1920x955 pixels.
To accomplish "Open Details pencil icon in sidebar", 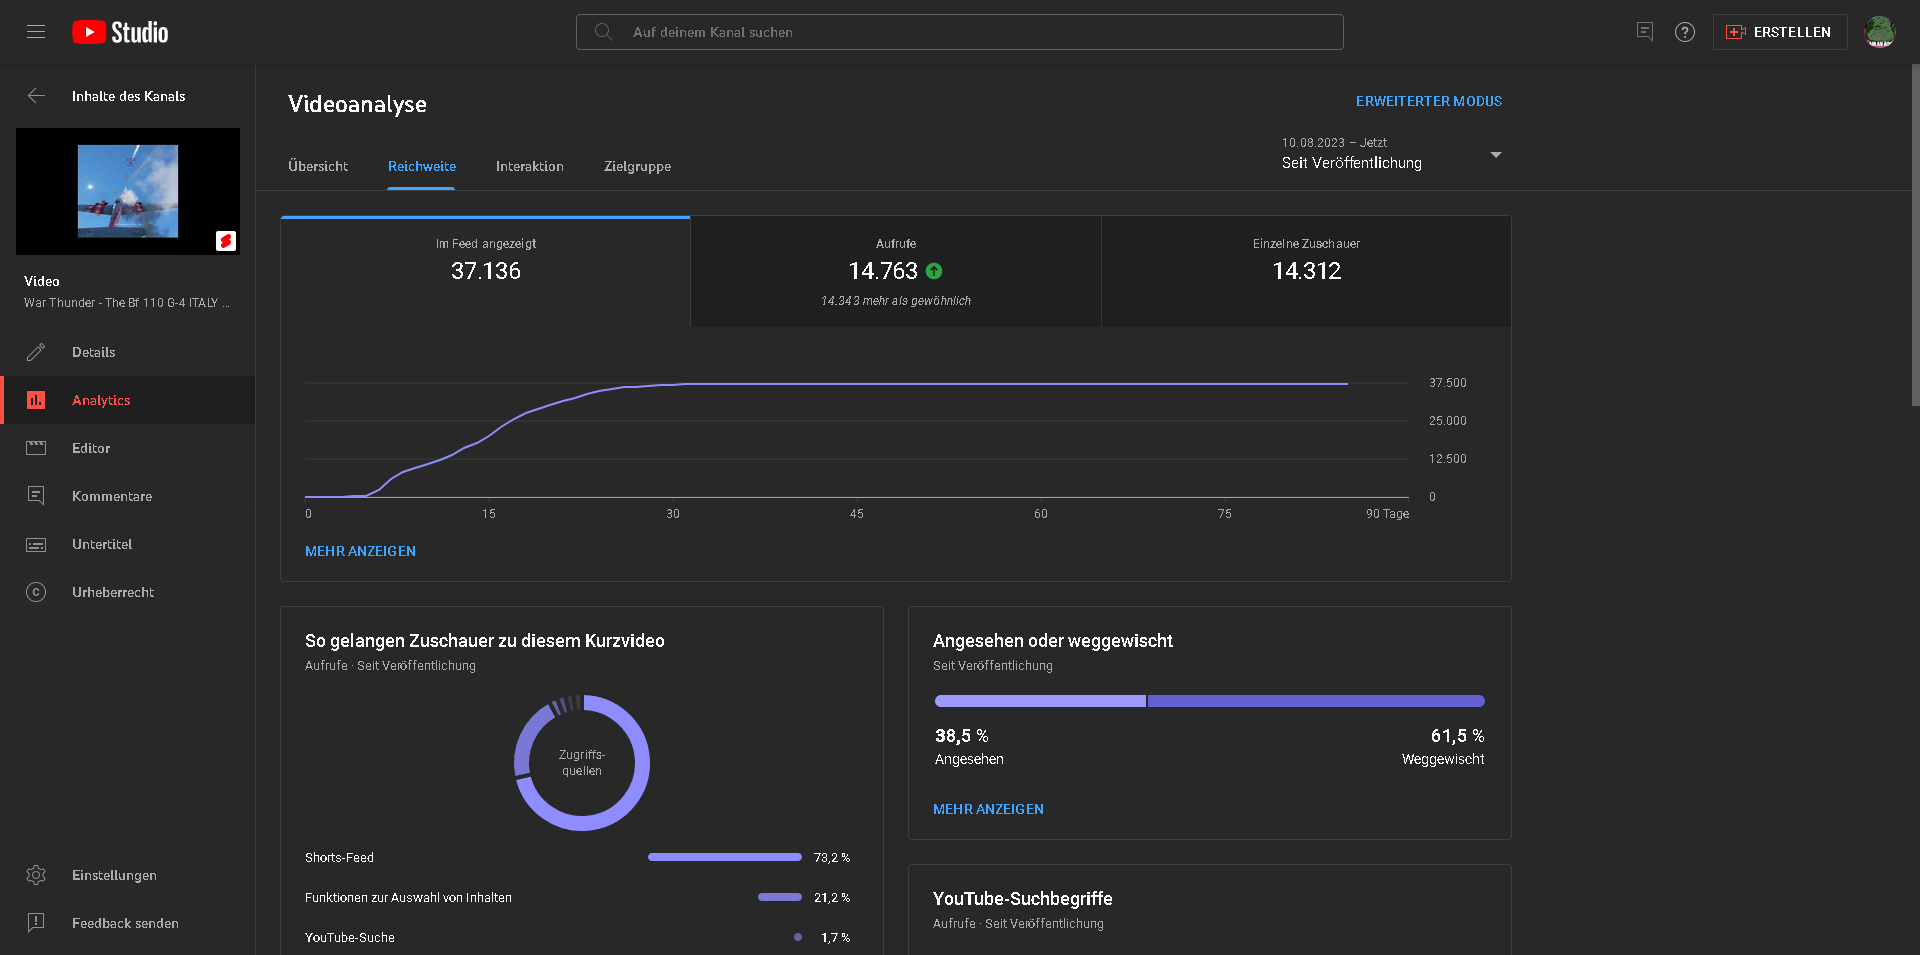I will click(x=36, y=352).
